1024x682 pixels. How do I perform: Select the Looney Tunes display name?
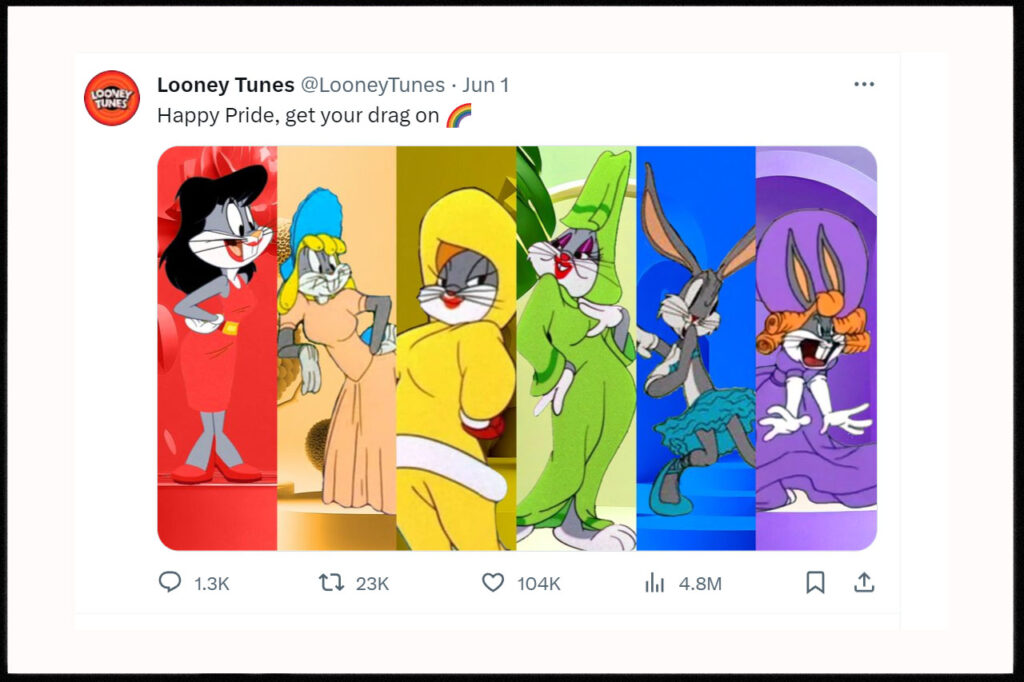(226, 85)
